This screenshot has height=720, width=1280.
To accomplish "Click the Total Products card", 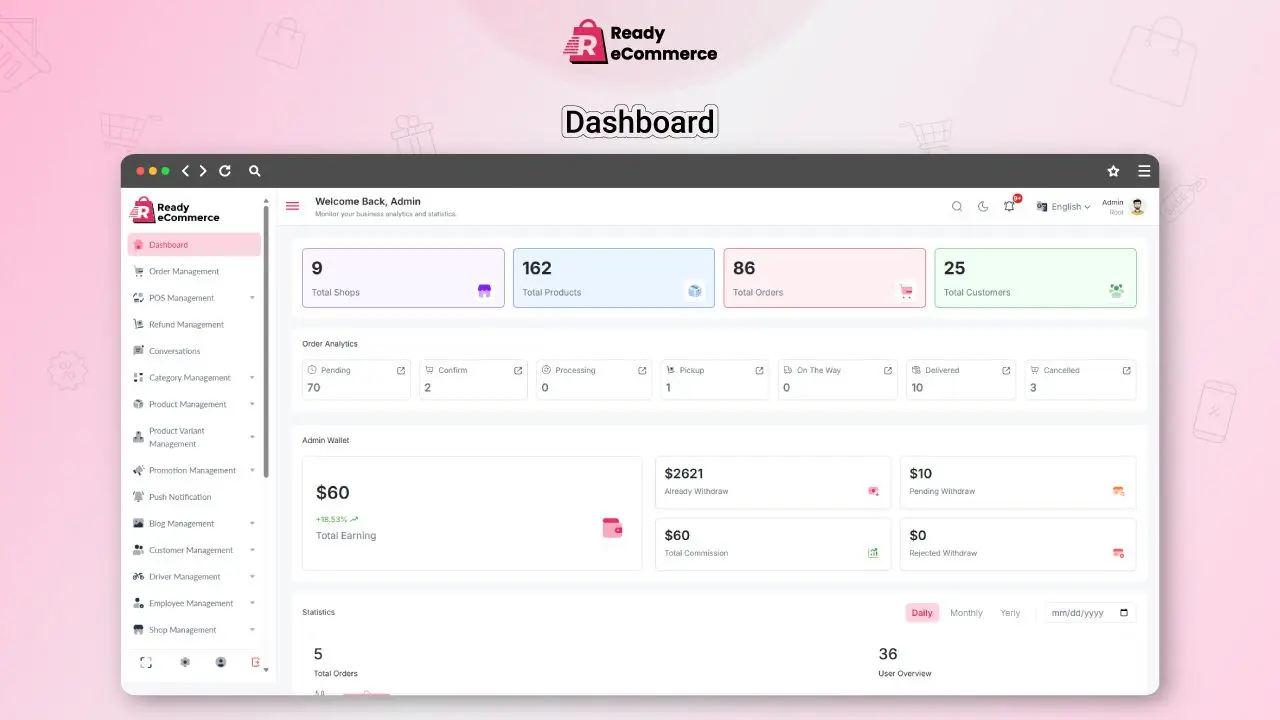I will tap(613, 278).
